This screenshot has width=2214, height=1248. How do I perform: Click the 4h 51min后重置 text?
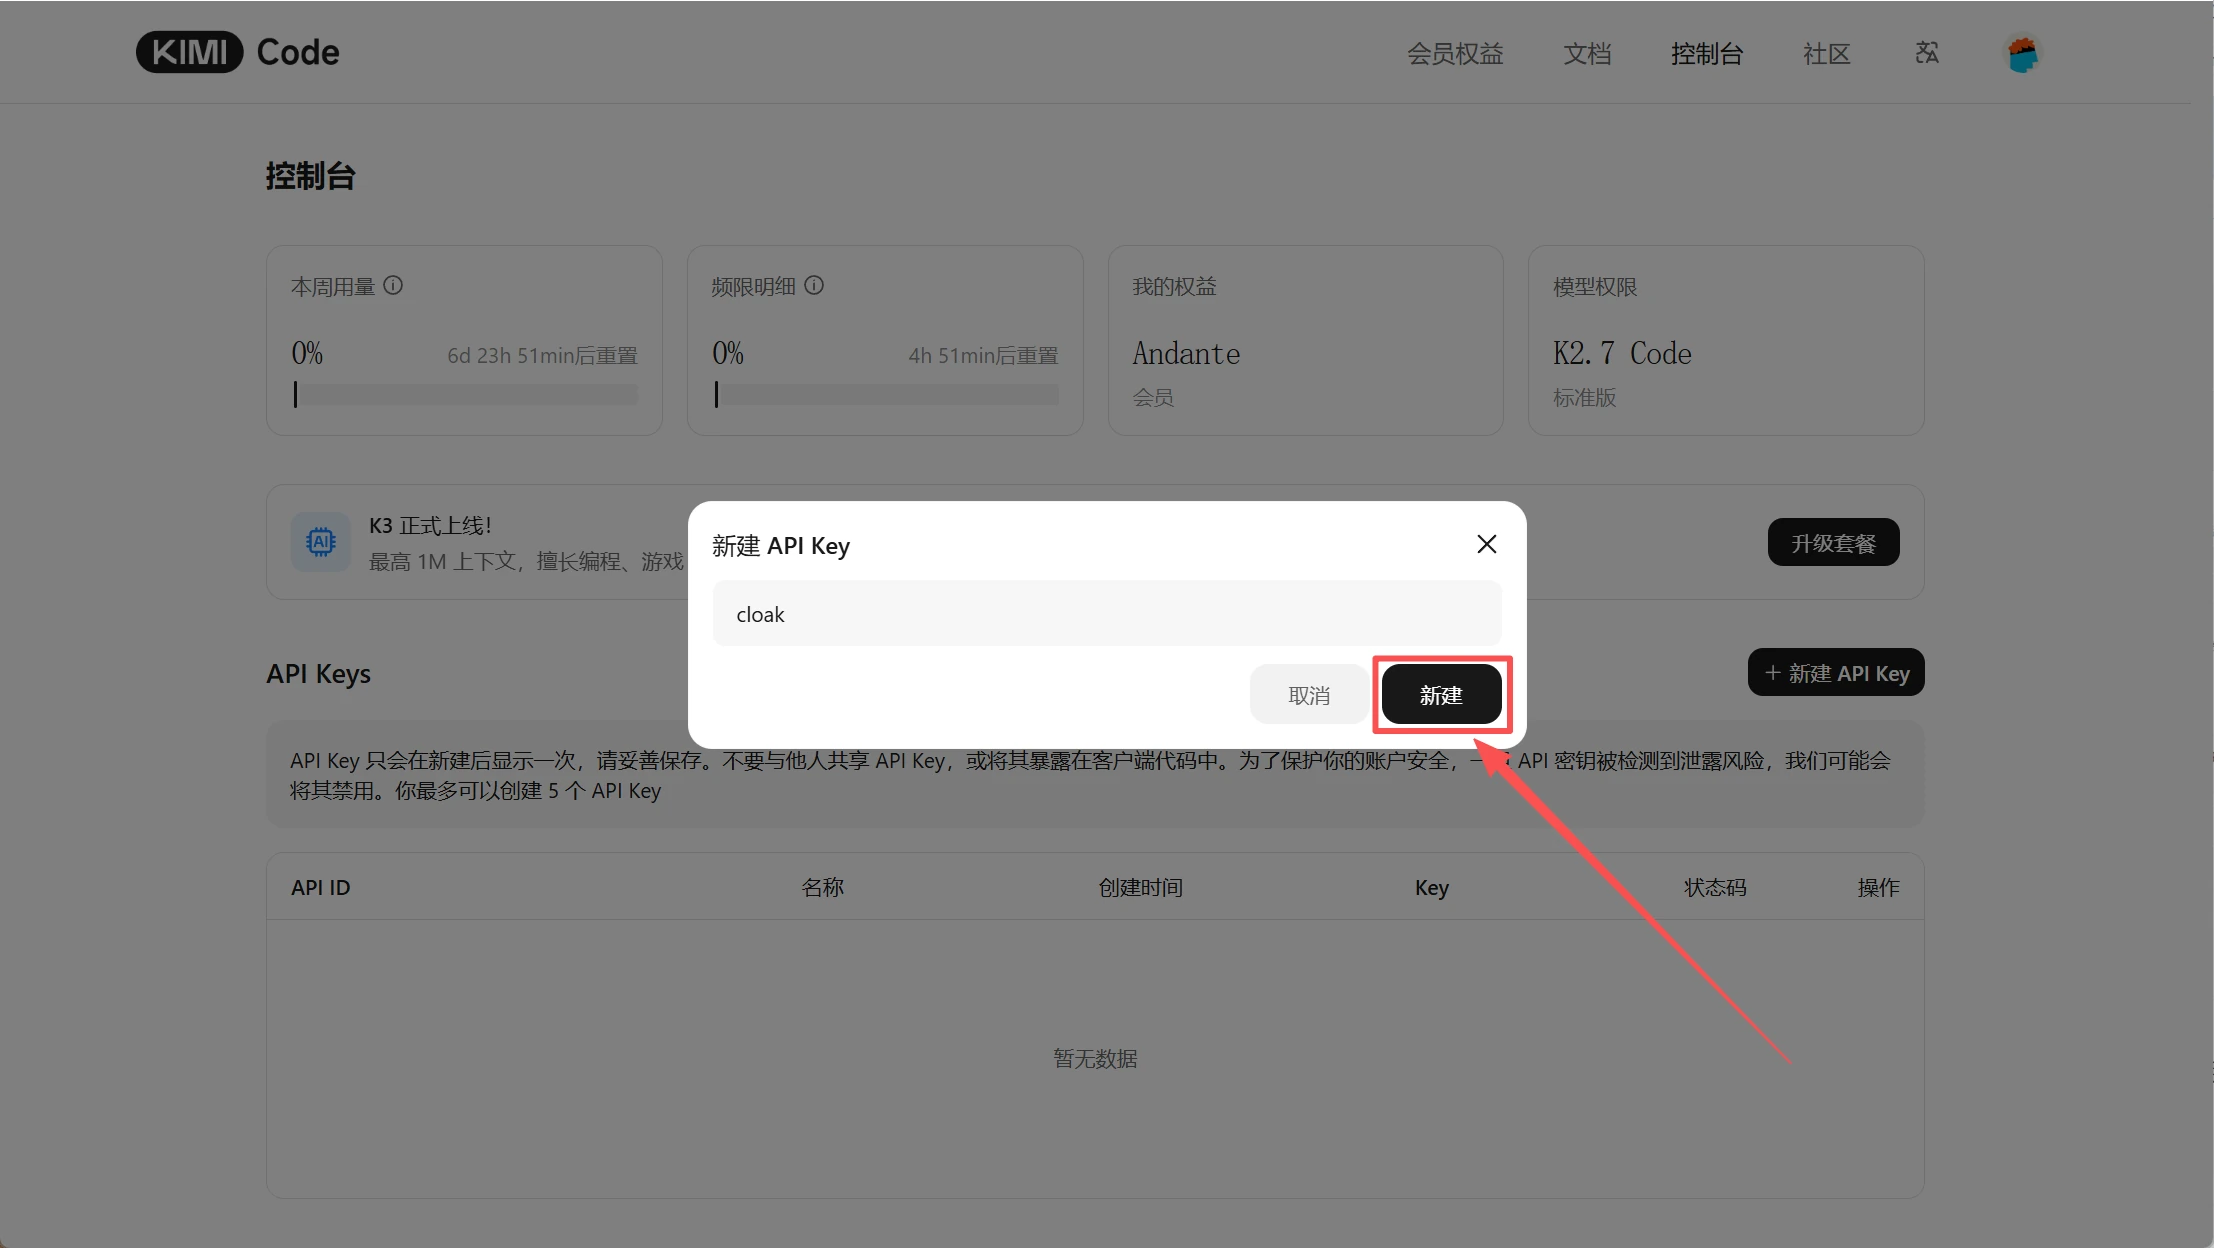(x=983, y=356)
